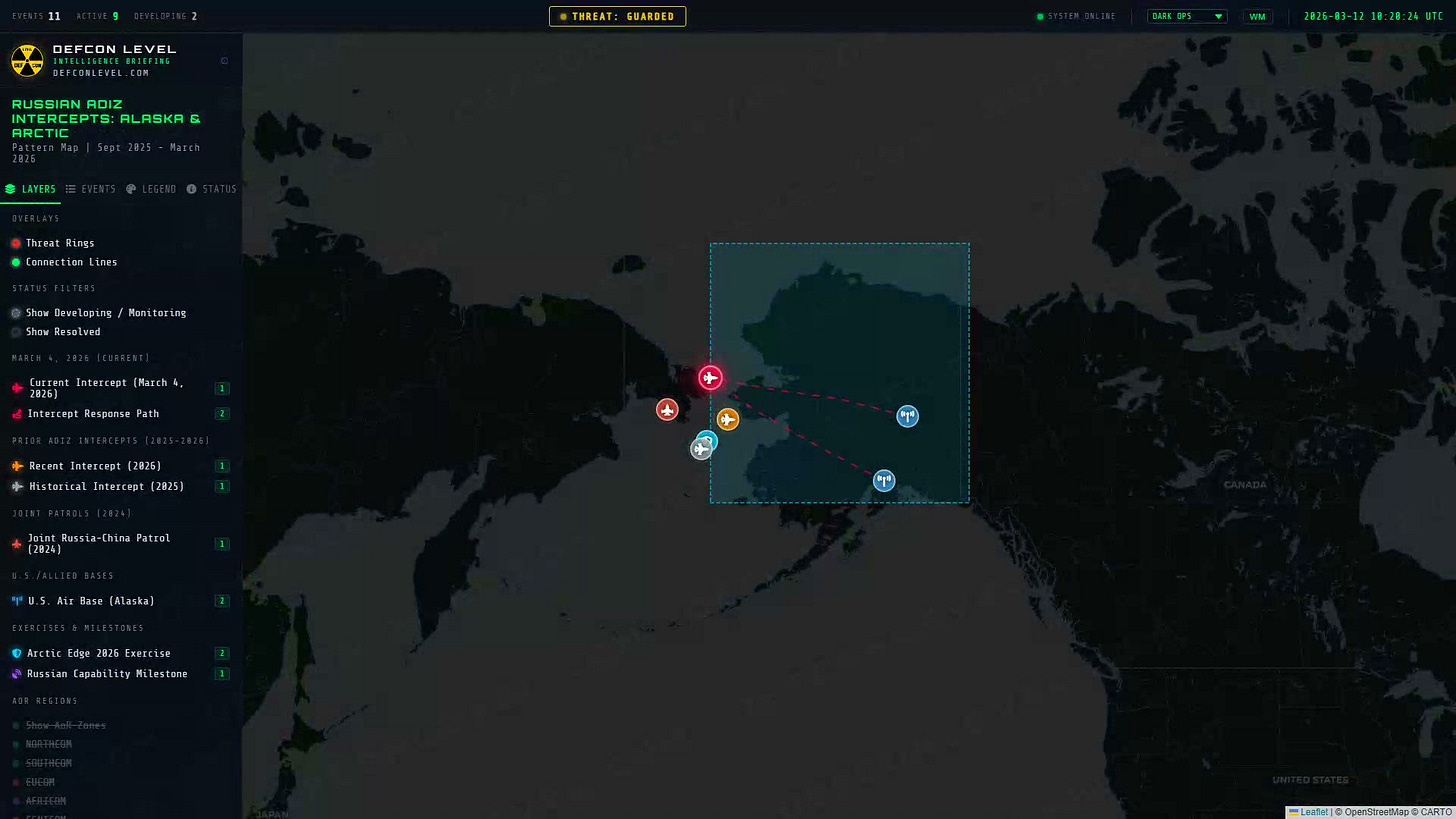Image resolution: width=1456 pixels, height=819 pixels.
Task: Open the DEFCONLEVEL.COM link
Action: click(x=101, y=73)
